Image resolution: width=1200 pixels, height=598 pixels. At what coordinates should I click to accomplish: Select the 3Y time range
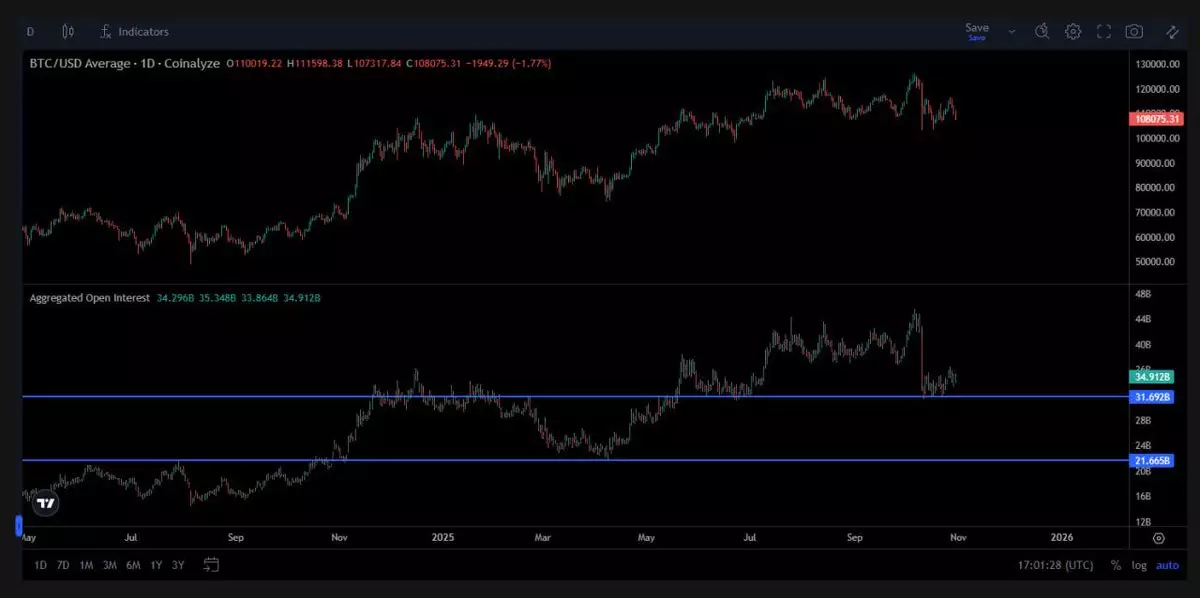(178, 565)
